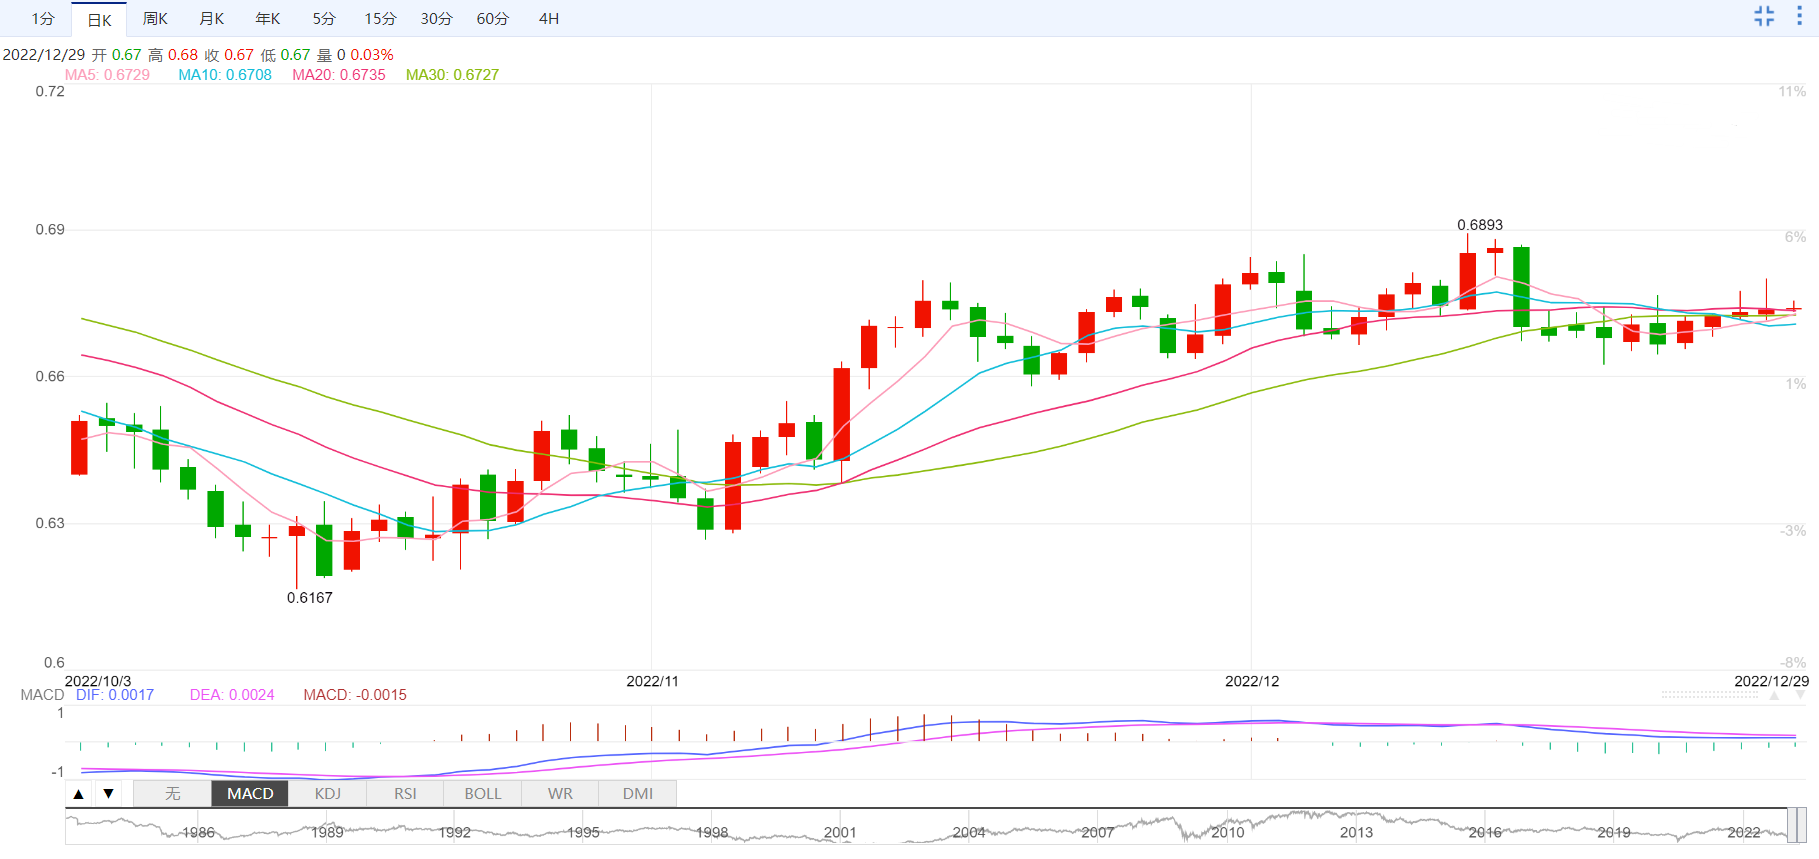Click 2010 on the overview timeline
Screen dimensions: 1819x859
(1228, 832)
